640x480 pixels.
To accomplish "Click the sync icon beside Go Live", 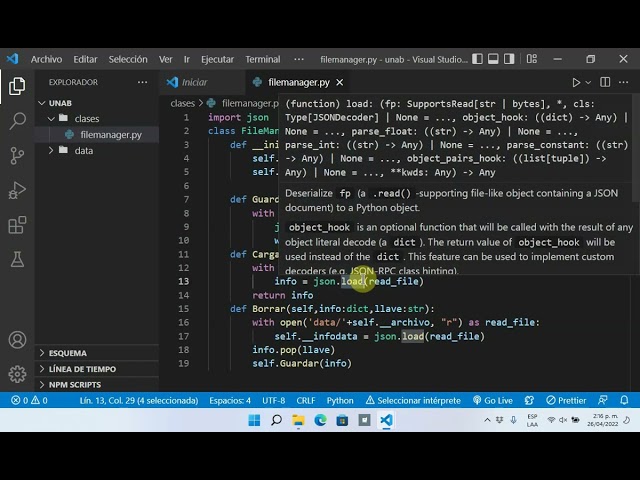I will click(529, 400).
